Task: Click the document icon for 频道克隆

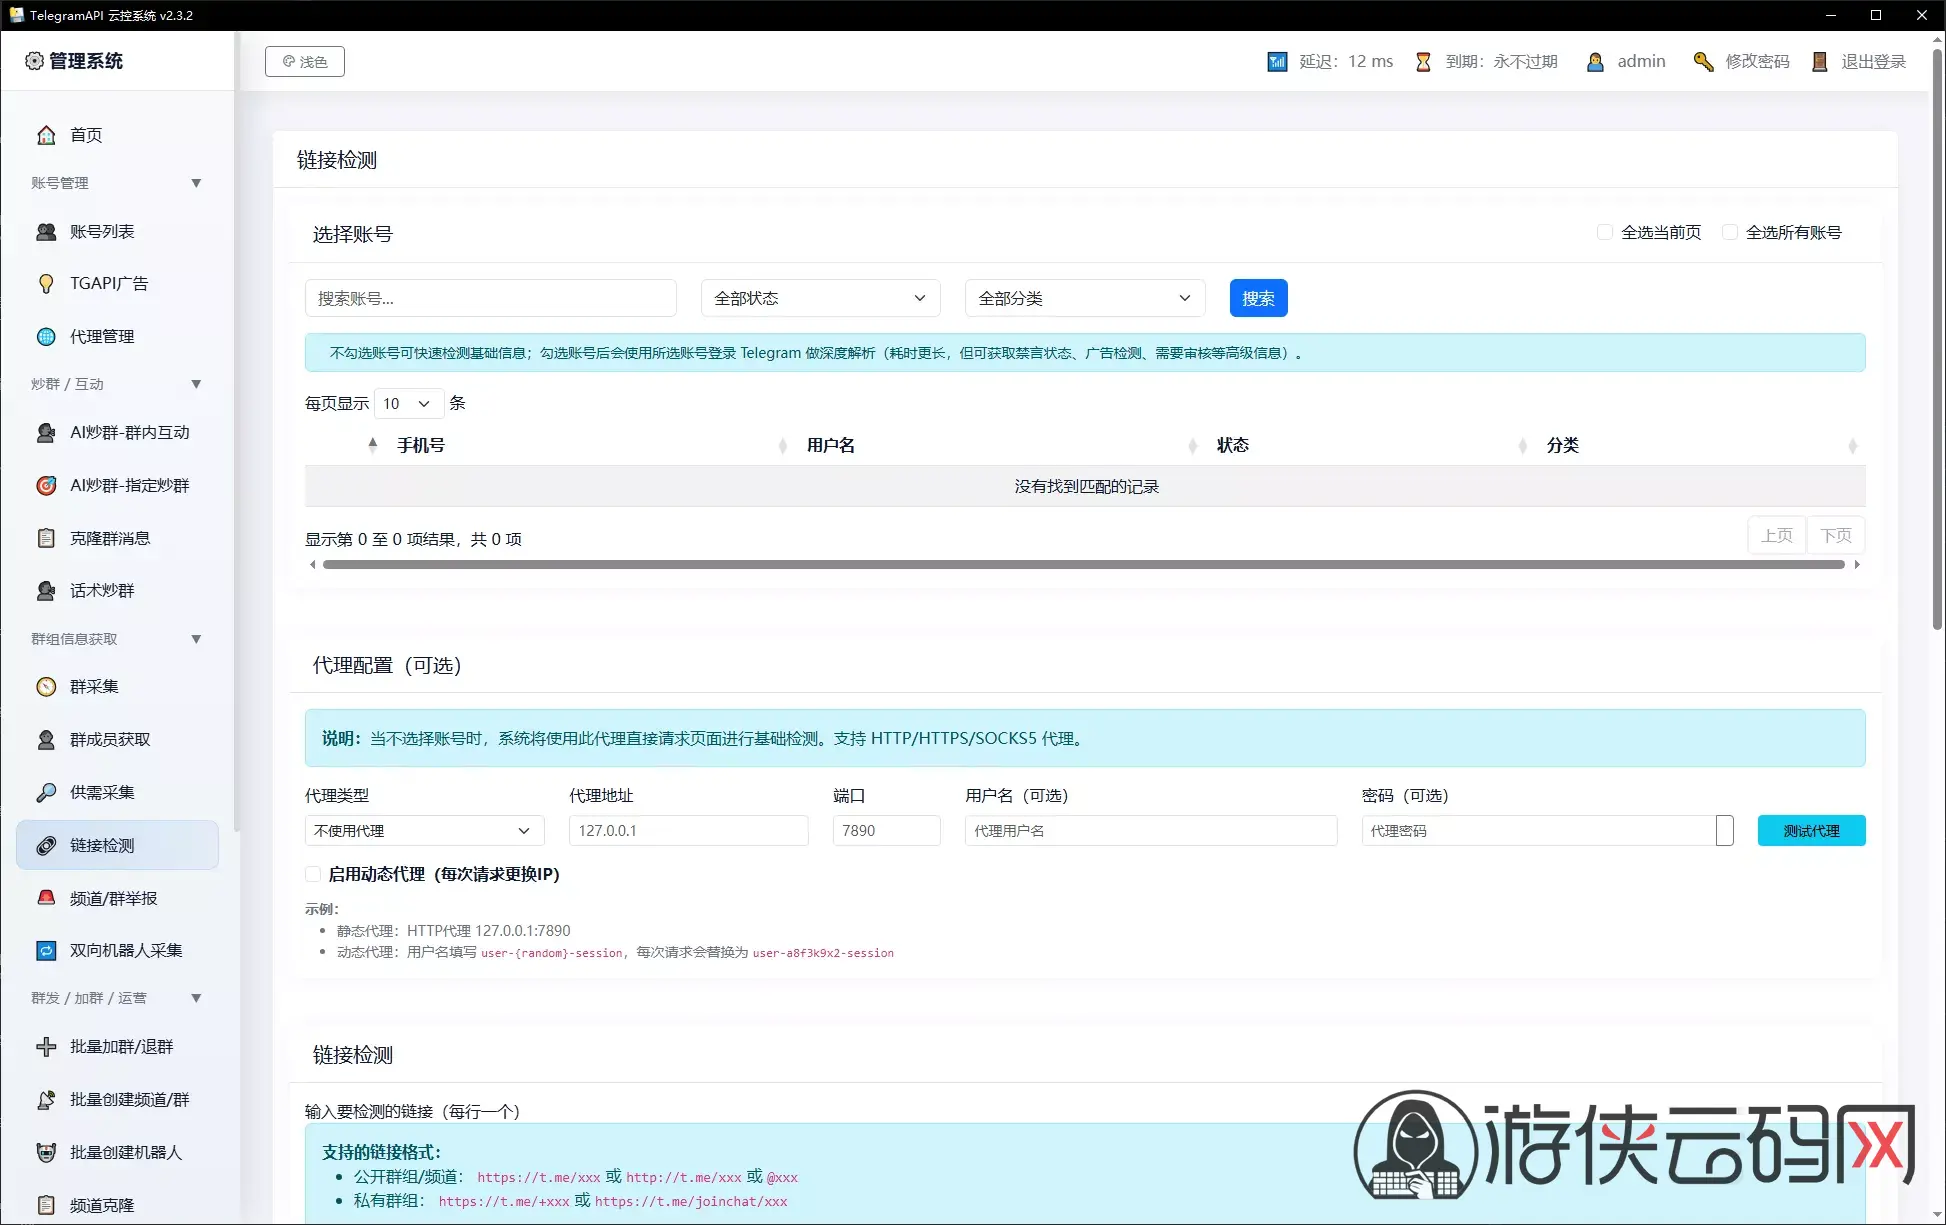Action: pyautogui.click(x=46, y=1205)
